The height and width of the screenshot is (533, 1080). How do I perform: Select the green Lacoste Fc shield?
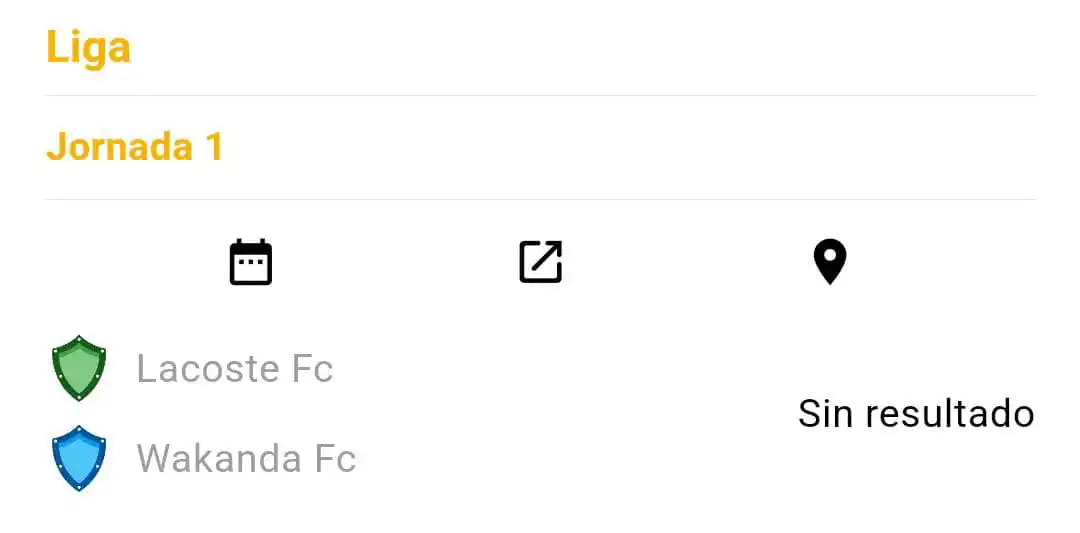click(79, 368)
